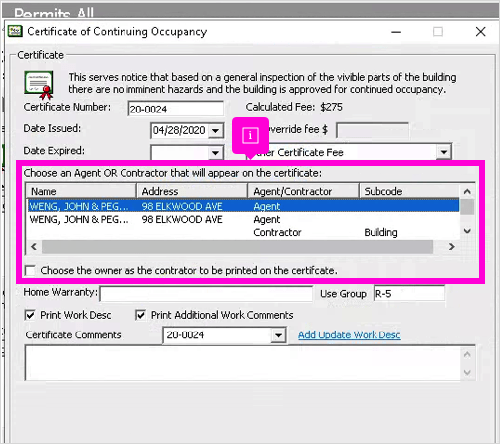500x444 pixels.
Task: Click the agent list horizontal scrollbar
Action: (237, 247)
